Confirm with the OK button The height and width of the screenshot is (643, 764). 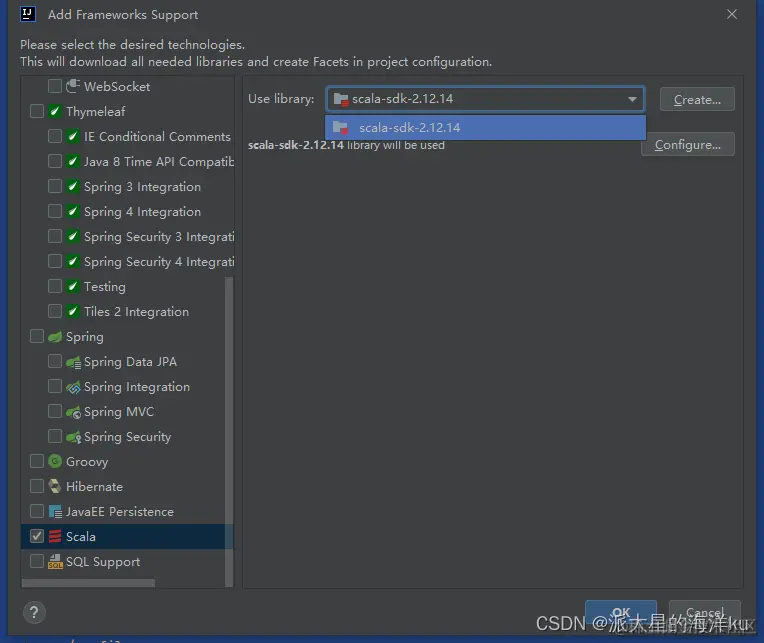tap(621, 612)
